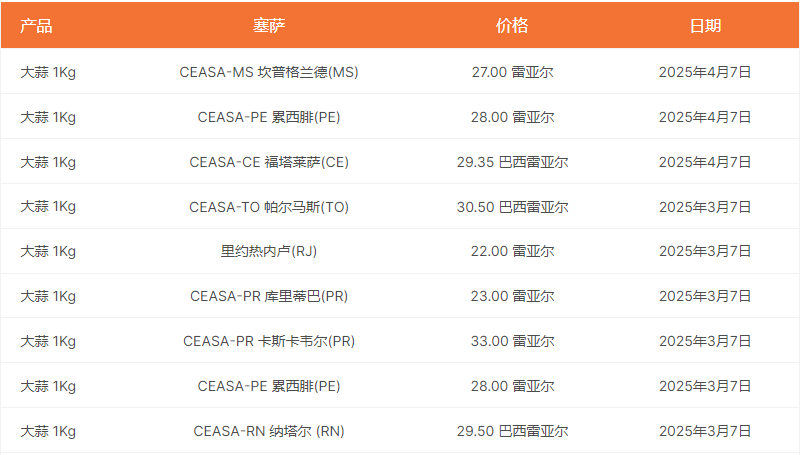
Task: Click the 产品 column header
Action: tap(36, 26)
